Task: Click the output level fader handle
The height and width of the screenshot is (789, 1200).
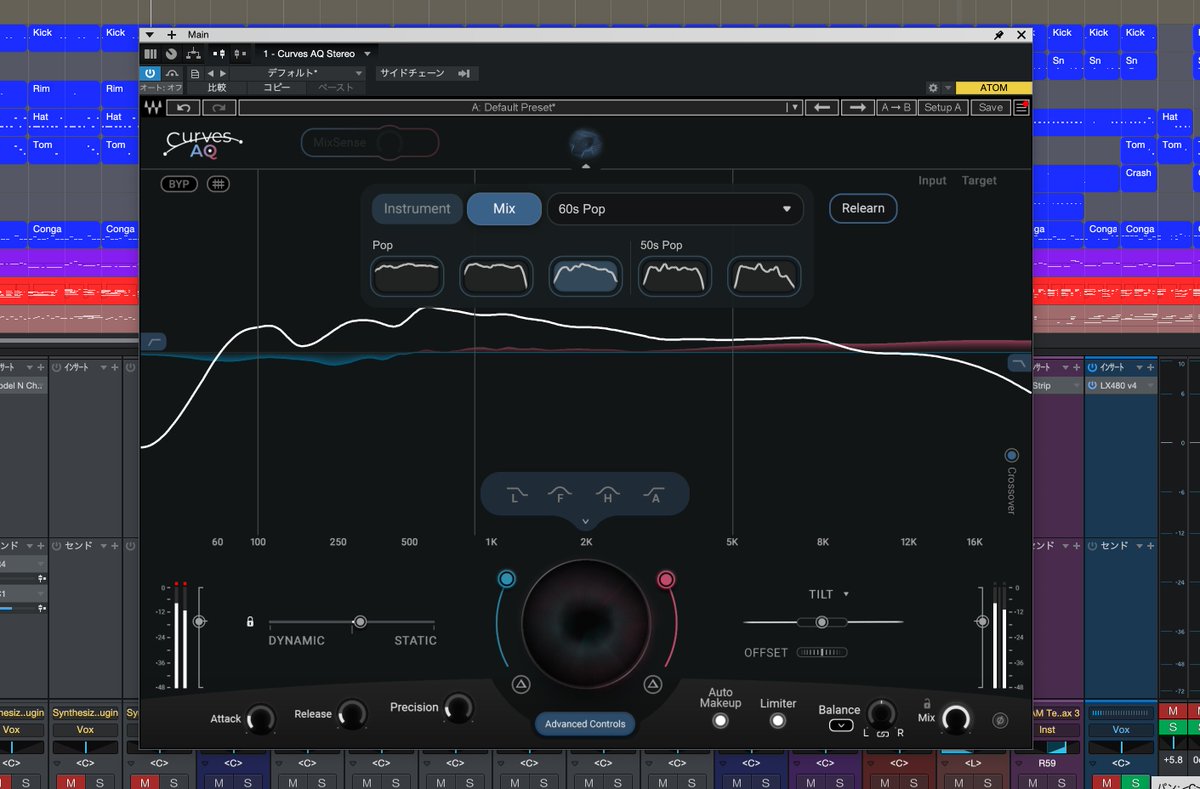Action: coord(983,622)
